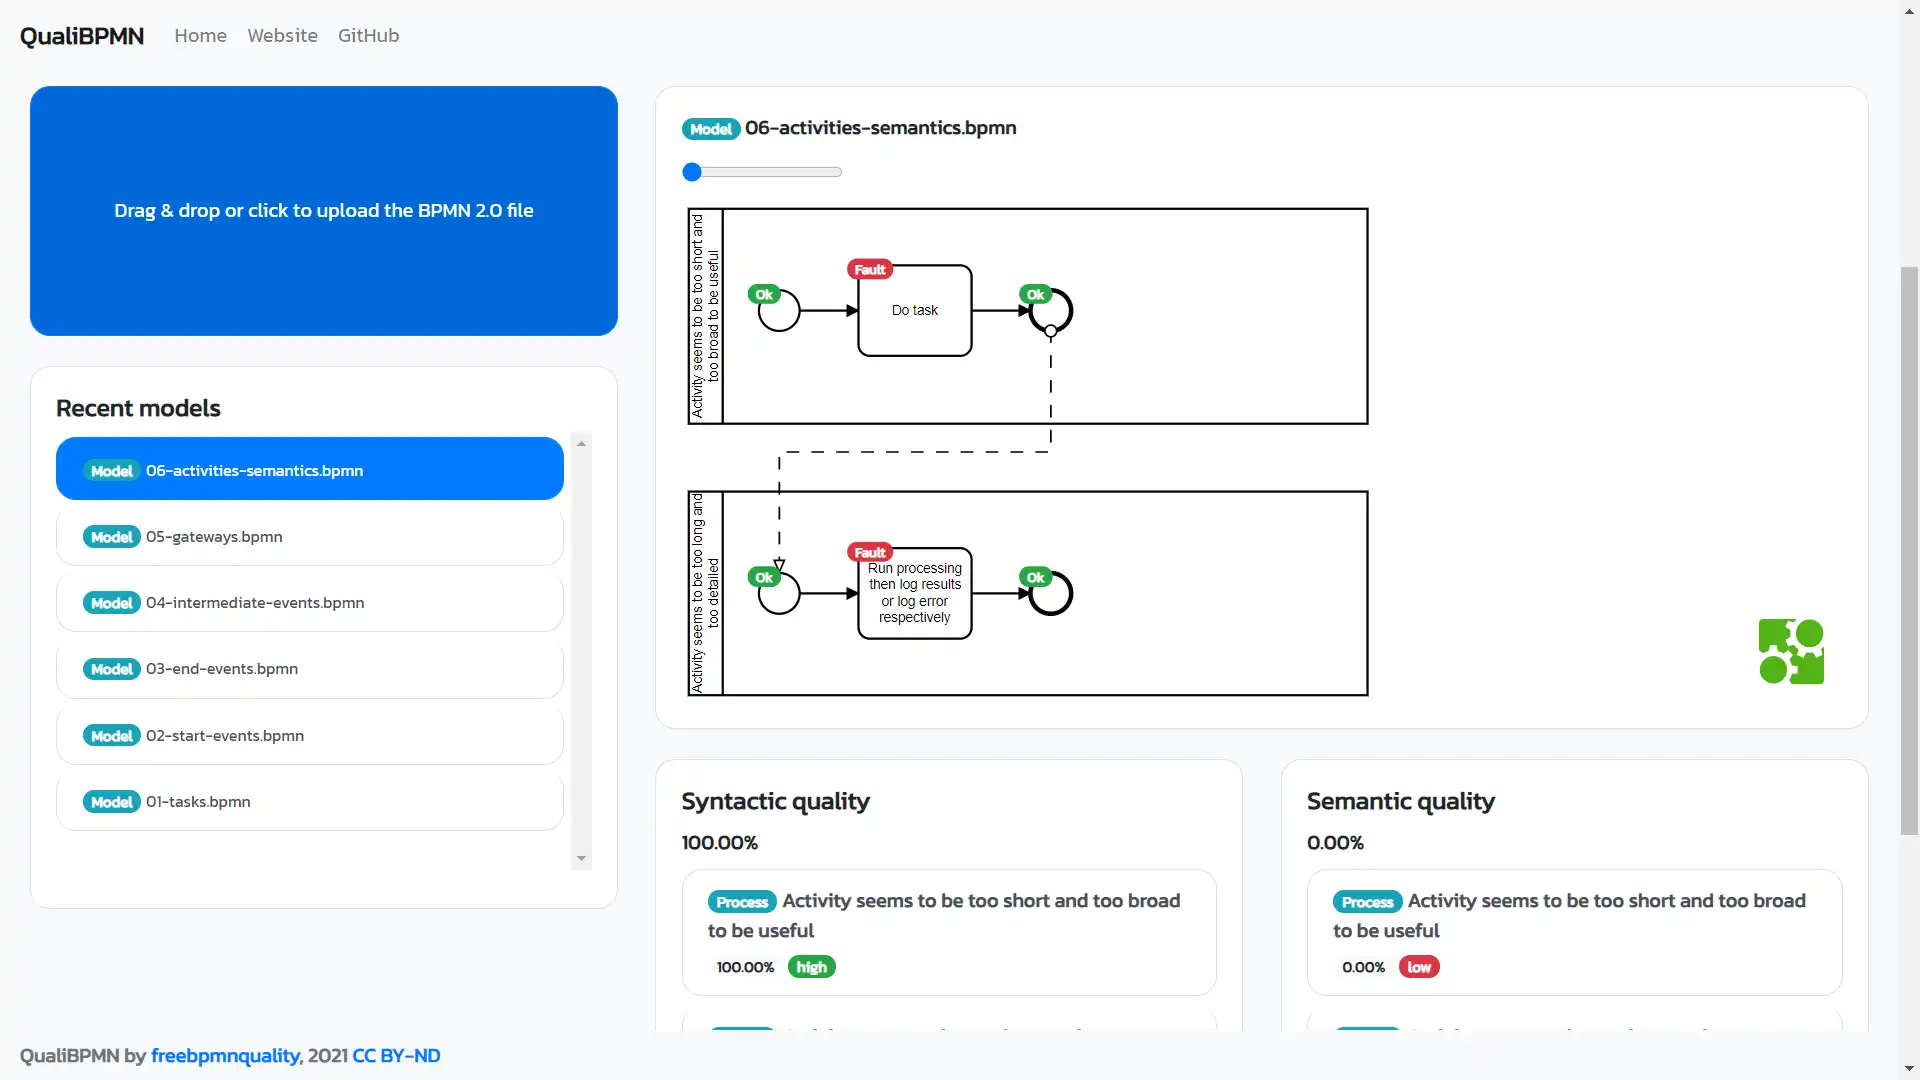Screen dimensions: 1920x1080
Task: Click the BPMN file upload drop area
Action: [x=323, y=211]
